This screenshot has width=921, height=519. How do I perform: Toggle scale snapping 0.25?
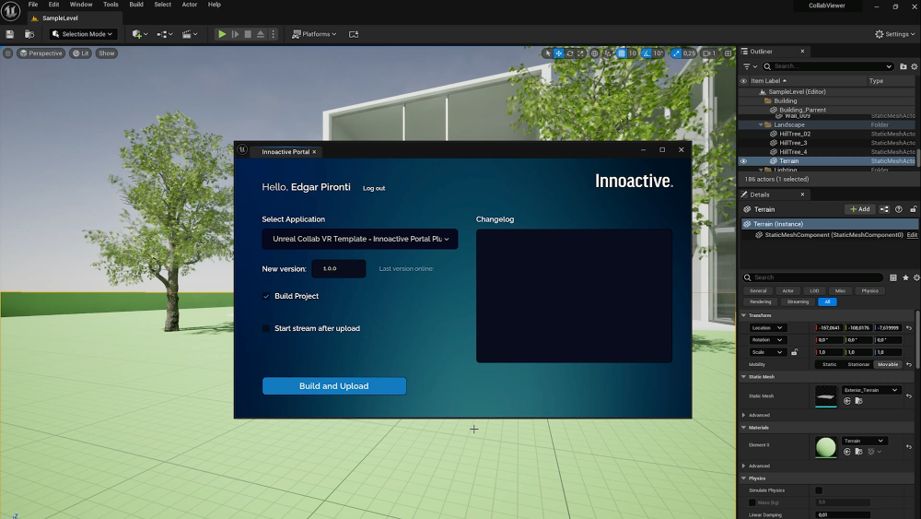pyautogui.click(x=677, y=53)
